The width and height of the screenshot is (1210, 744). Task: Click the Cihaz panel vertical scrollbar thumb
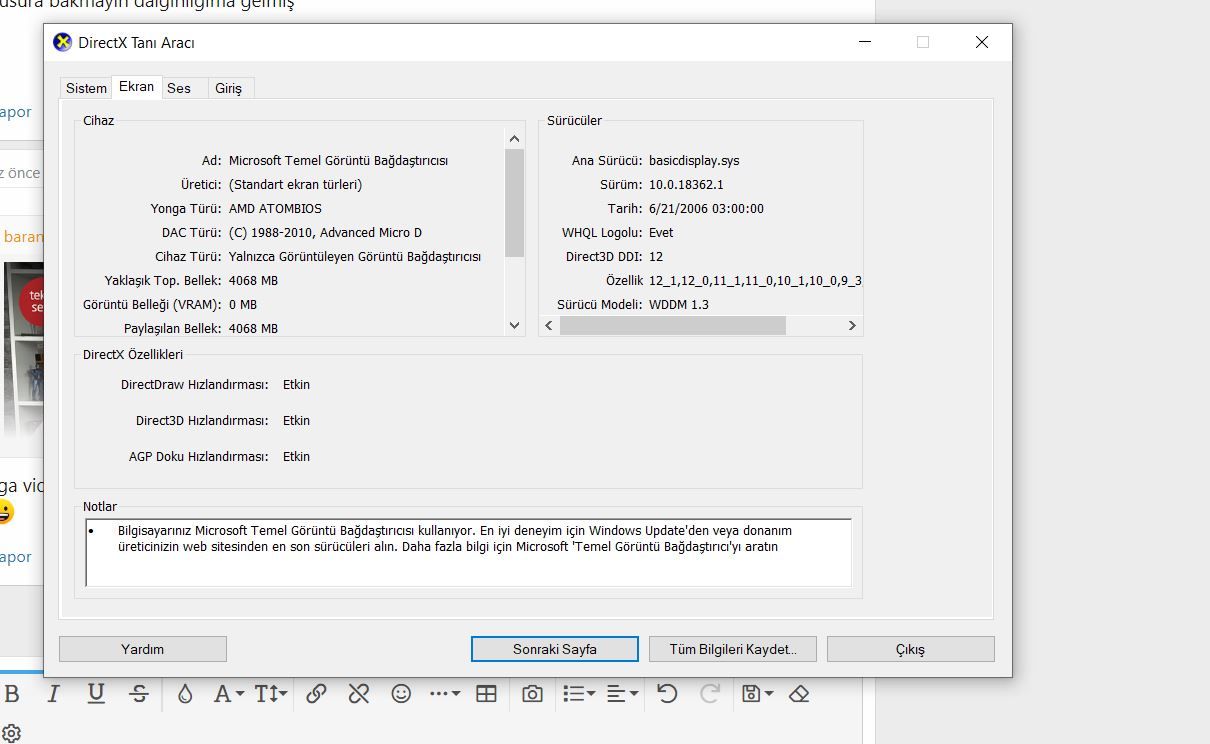tap(515, 203)
